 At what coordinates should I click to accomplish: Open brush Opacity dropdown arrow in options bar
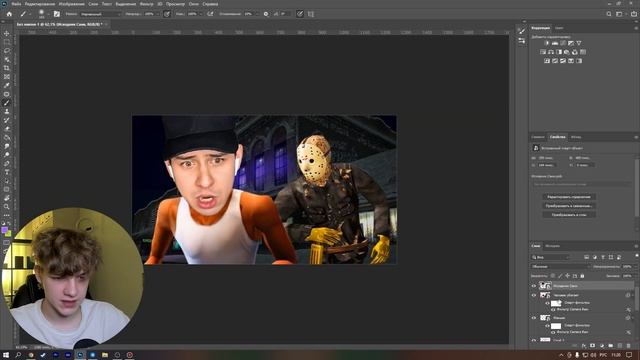158,14
